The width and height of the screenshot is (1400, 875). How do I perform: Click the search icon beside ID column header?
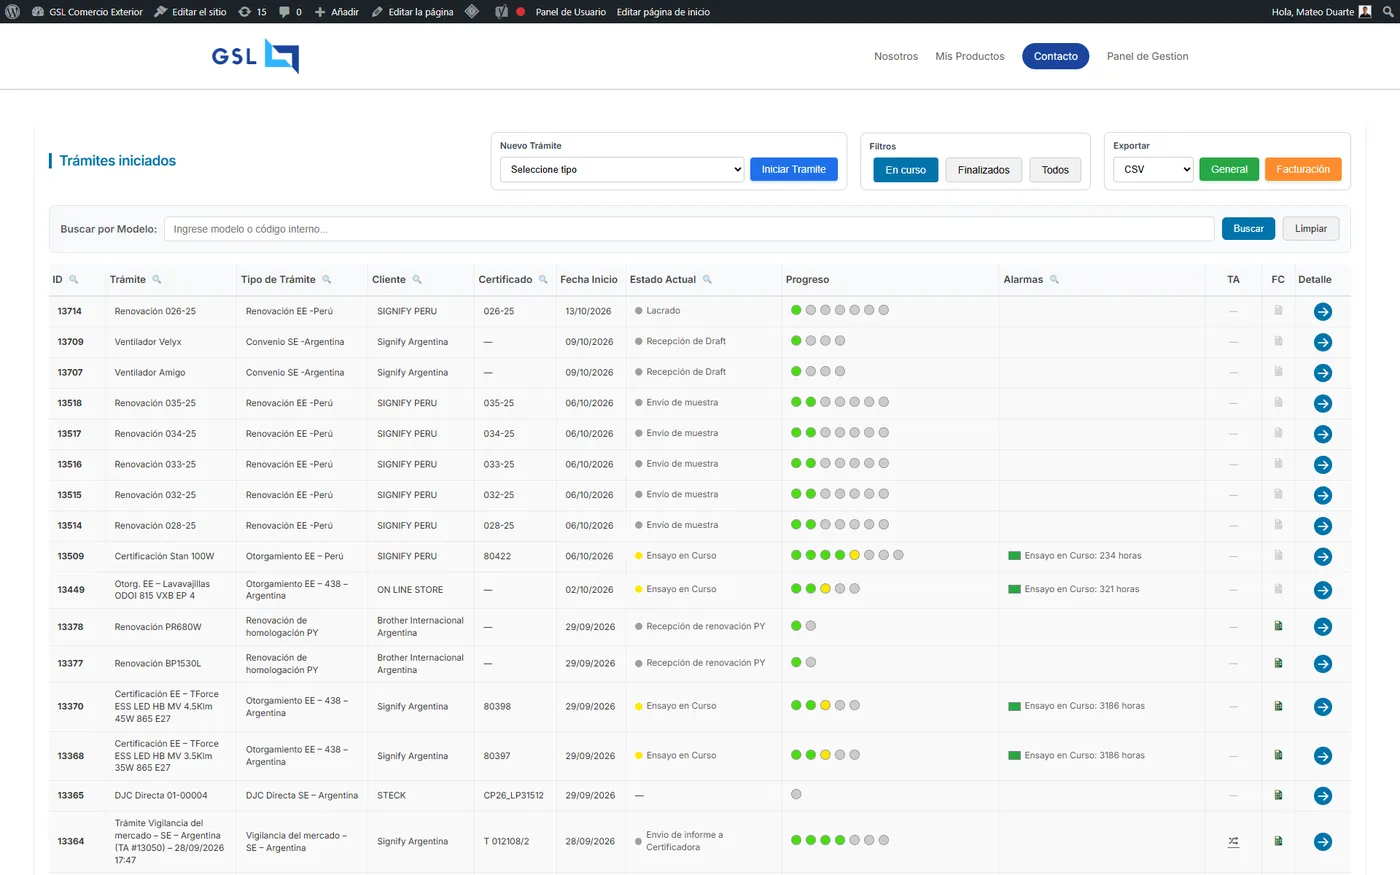tap(73, 280)
